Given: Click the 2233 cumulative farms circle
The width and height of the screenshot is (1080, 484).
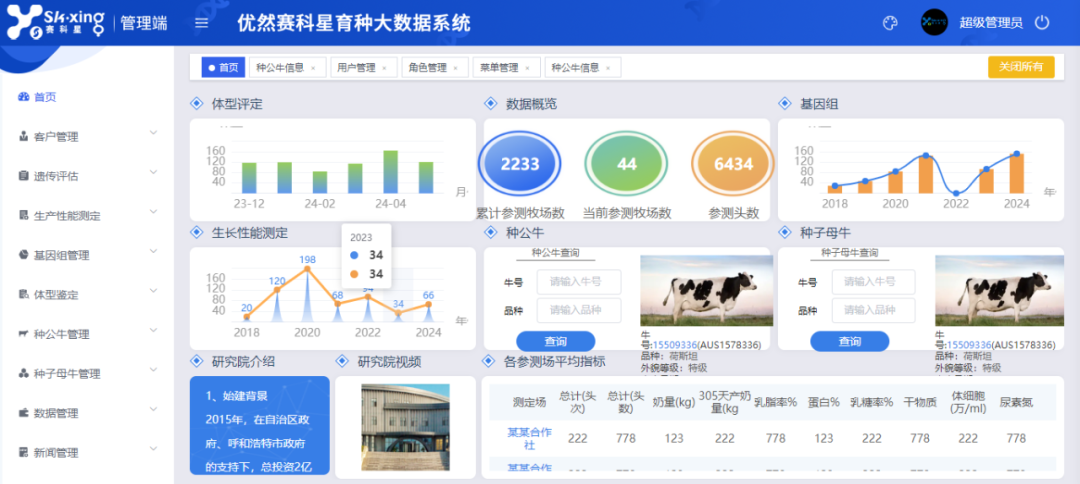Looking at the screenshot, I should click(520, 164).
